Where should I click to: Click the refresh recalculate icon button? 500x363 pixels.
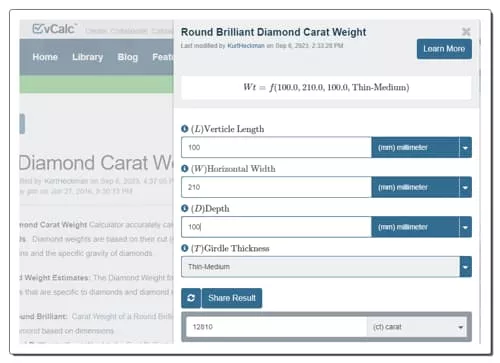click(x=191, y=298)
